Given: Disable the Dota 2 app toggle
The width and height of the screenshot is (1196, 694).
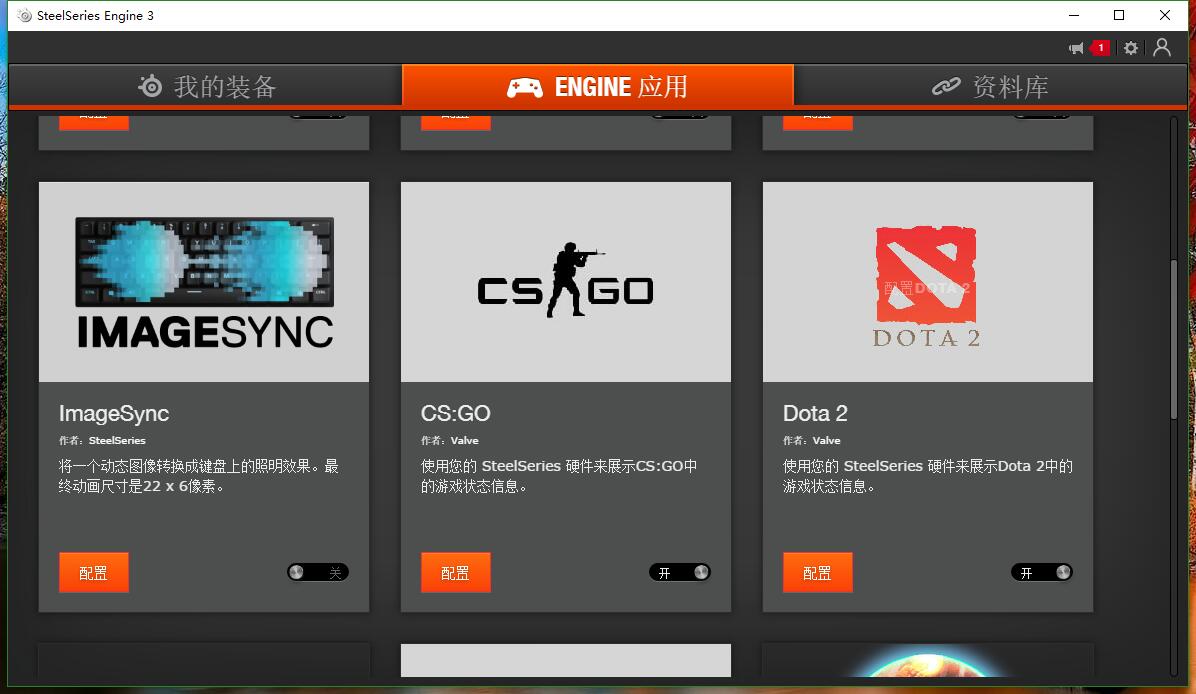Looking at the screenshot, I should click(1042, 572).
